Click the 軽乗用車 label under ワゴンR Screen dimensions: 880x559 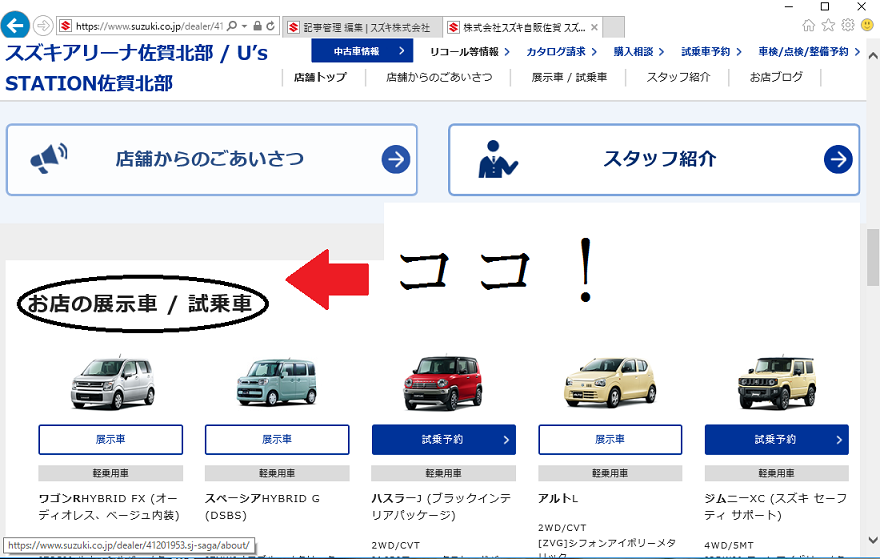111,473
